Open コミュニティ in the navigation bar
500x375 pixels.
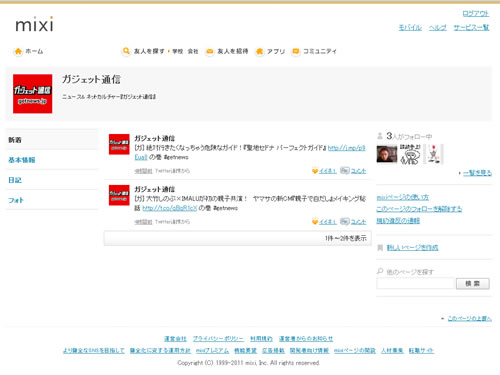click(319, 51)
